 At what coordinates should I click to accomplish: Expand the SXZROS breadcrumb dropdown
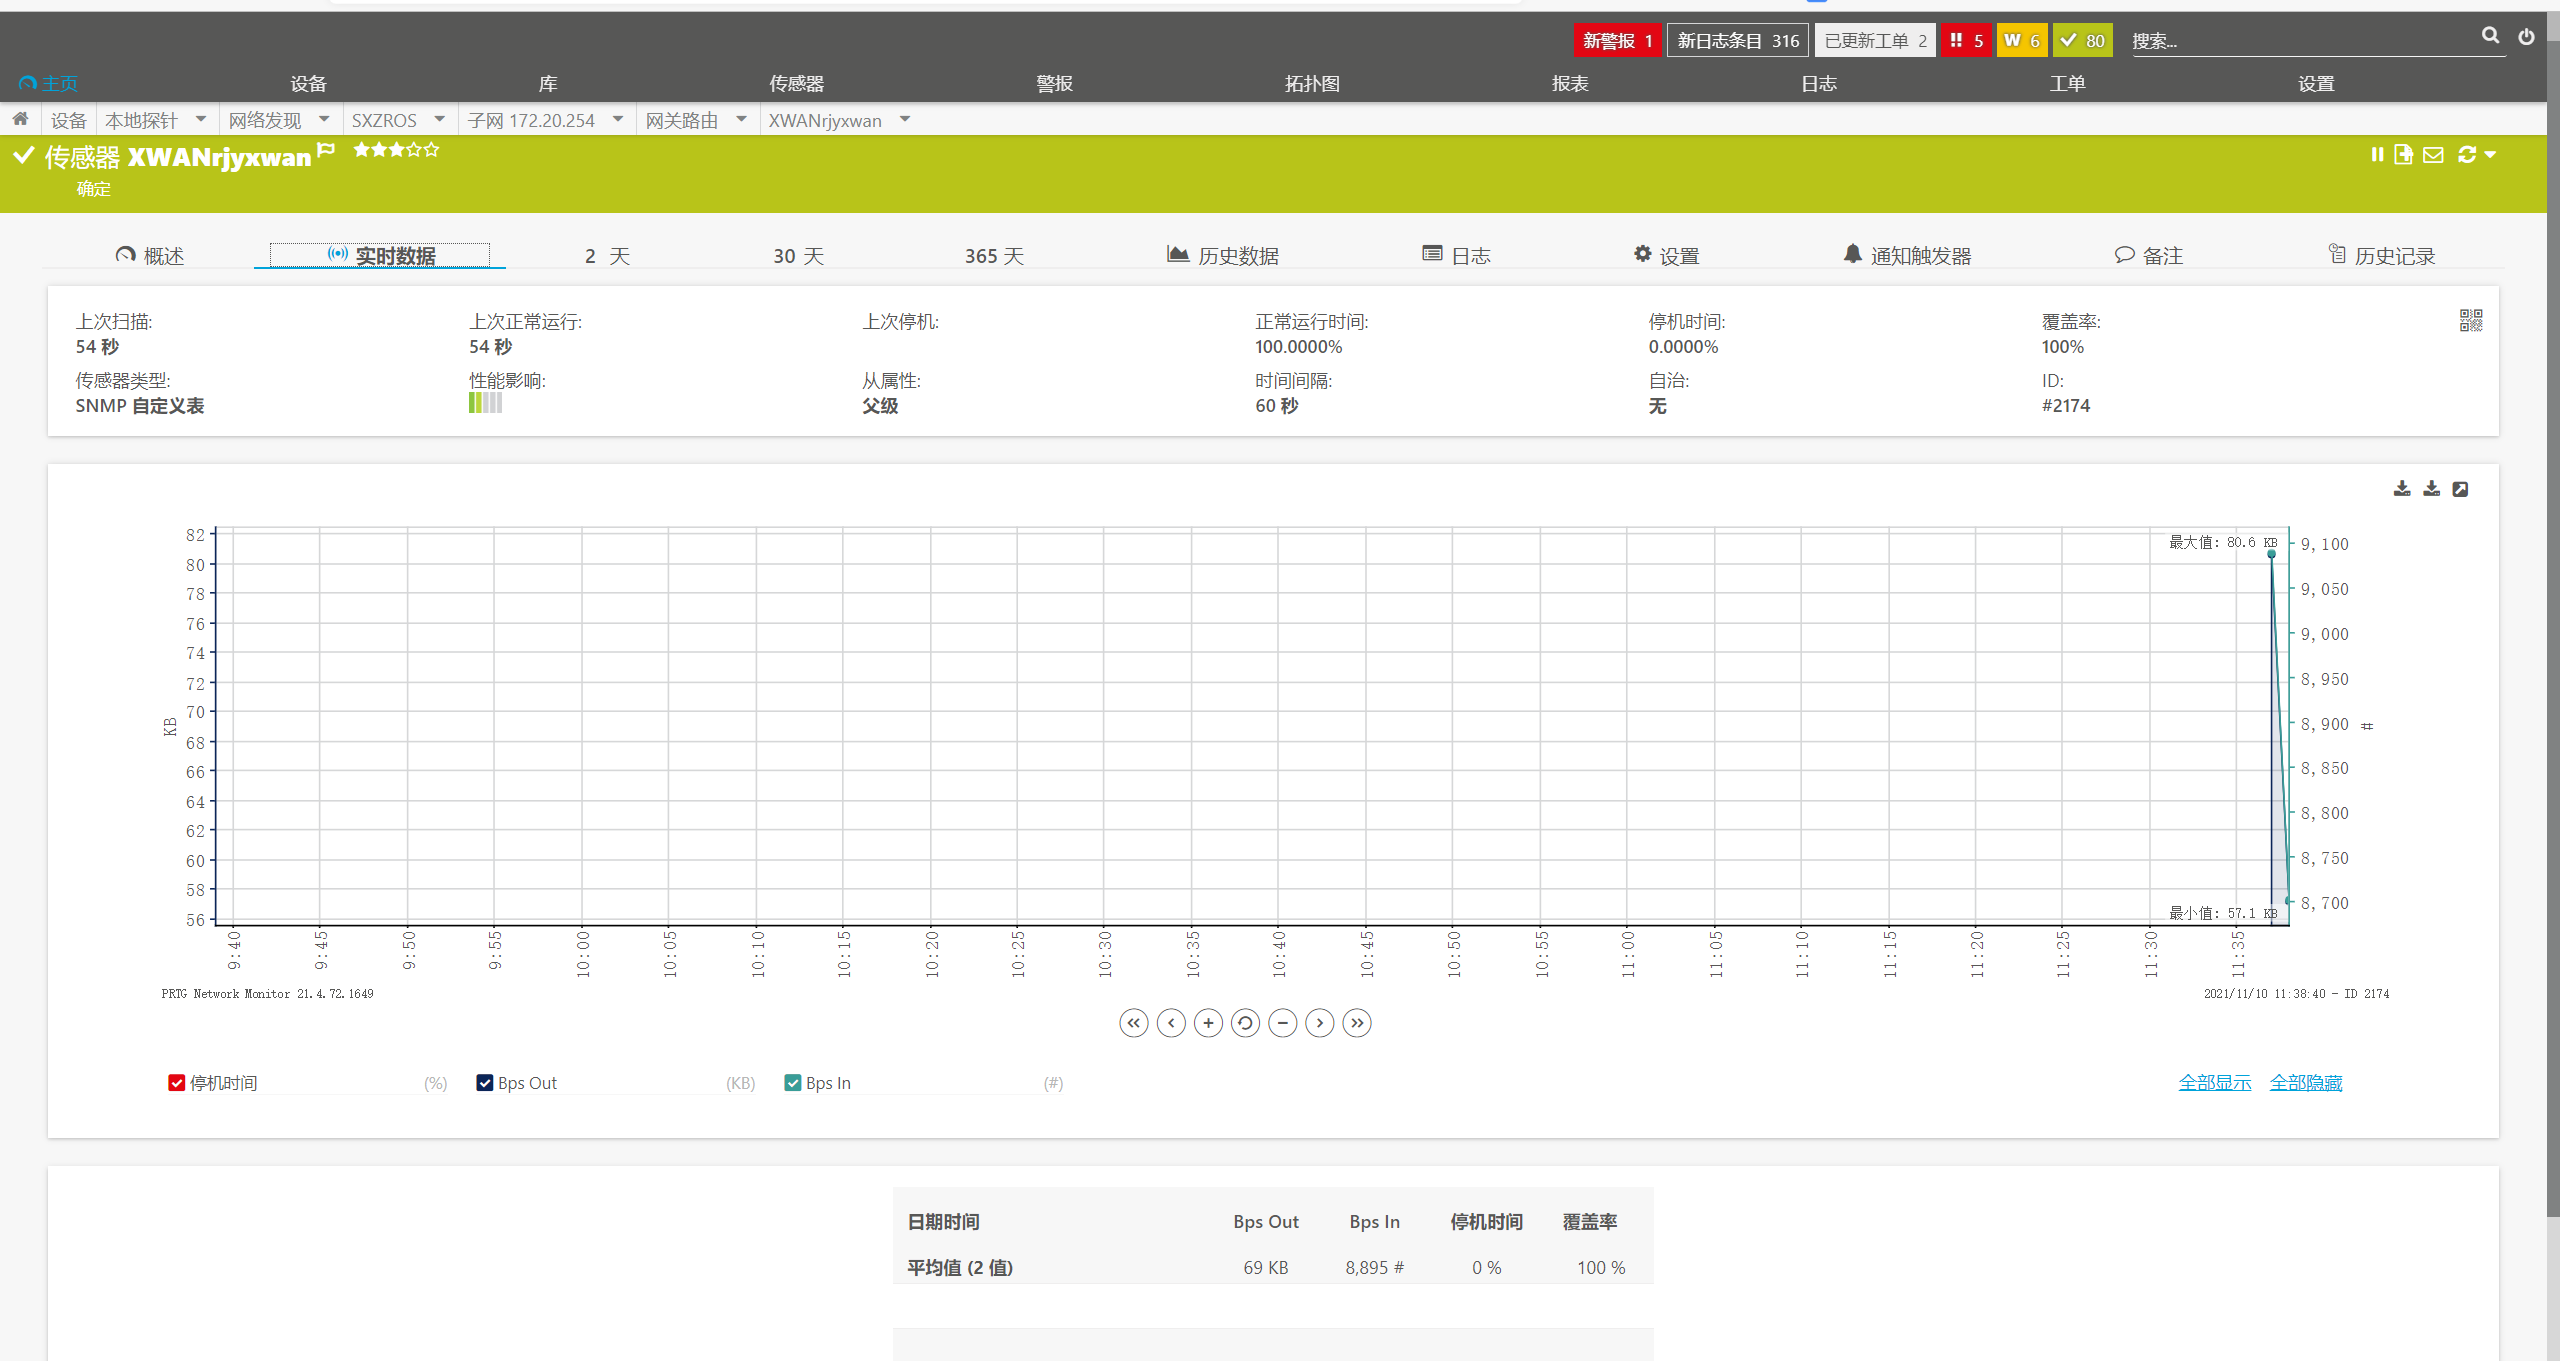click(x=439, y=119)
